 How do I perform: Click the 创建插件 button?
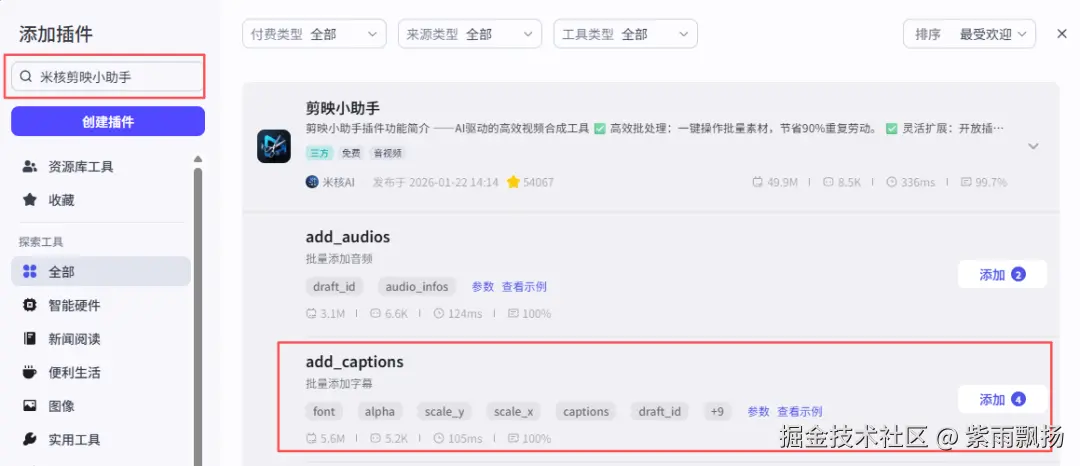[x=108, y=121]
